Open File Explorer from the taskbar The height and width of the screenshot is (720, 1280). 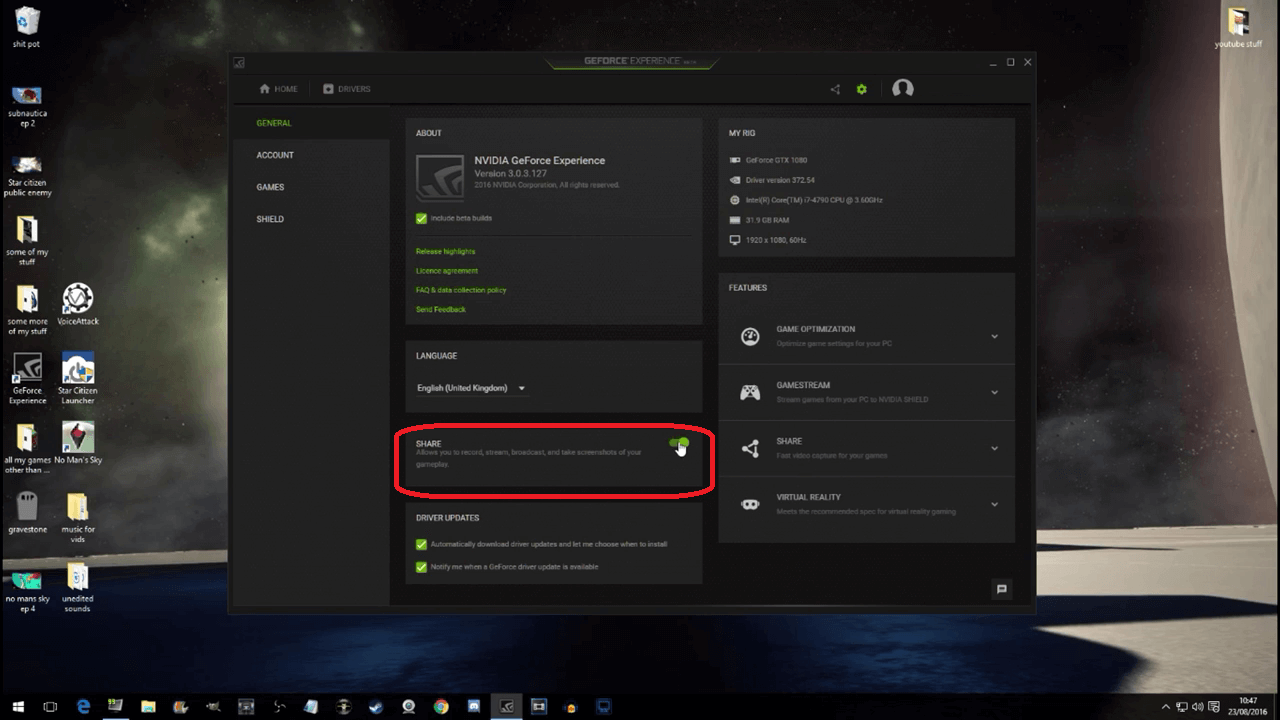[x=148, y=705]
